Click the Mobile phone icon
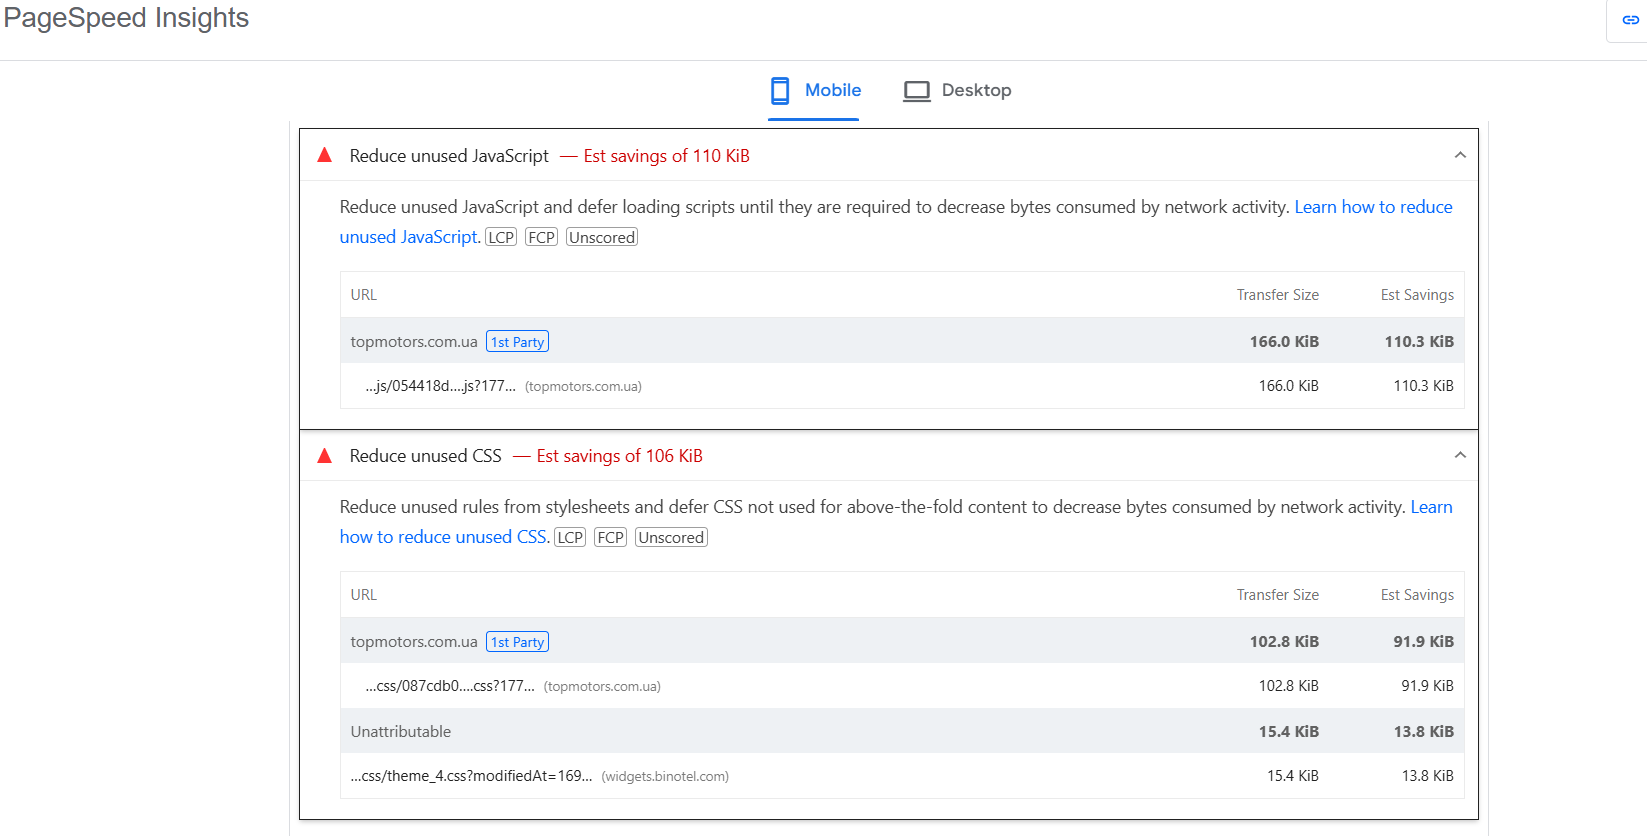This screenshot has width=1647, height=836. [x=780, y=91]
